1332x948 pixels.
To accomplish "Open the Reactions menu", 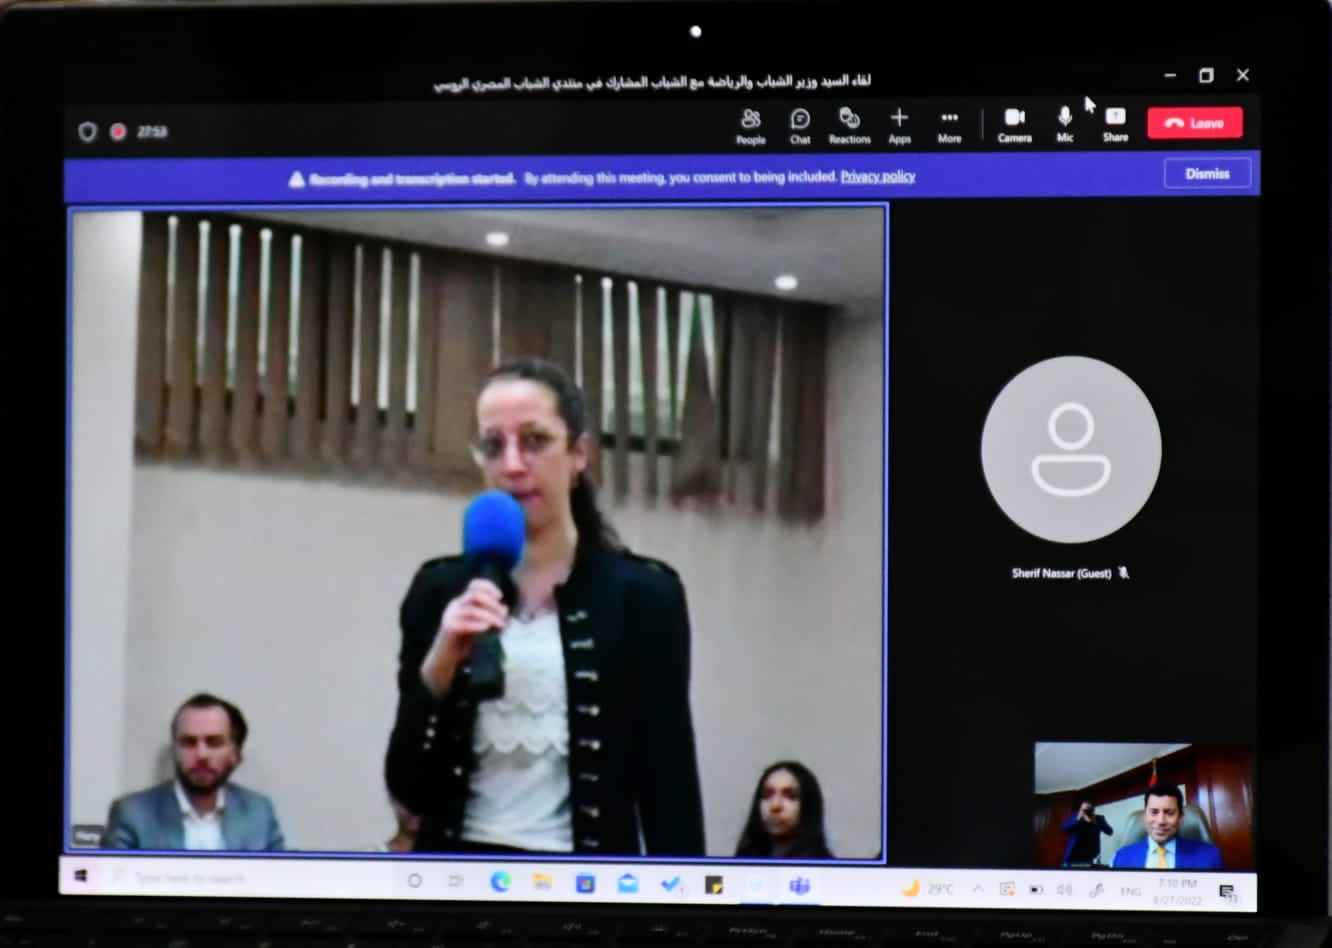I will click(849, 125).
